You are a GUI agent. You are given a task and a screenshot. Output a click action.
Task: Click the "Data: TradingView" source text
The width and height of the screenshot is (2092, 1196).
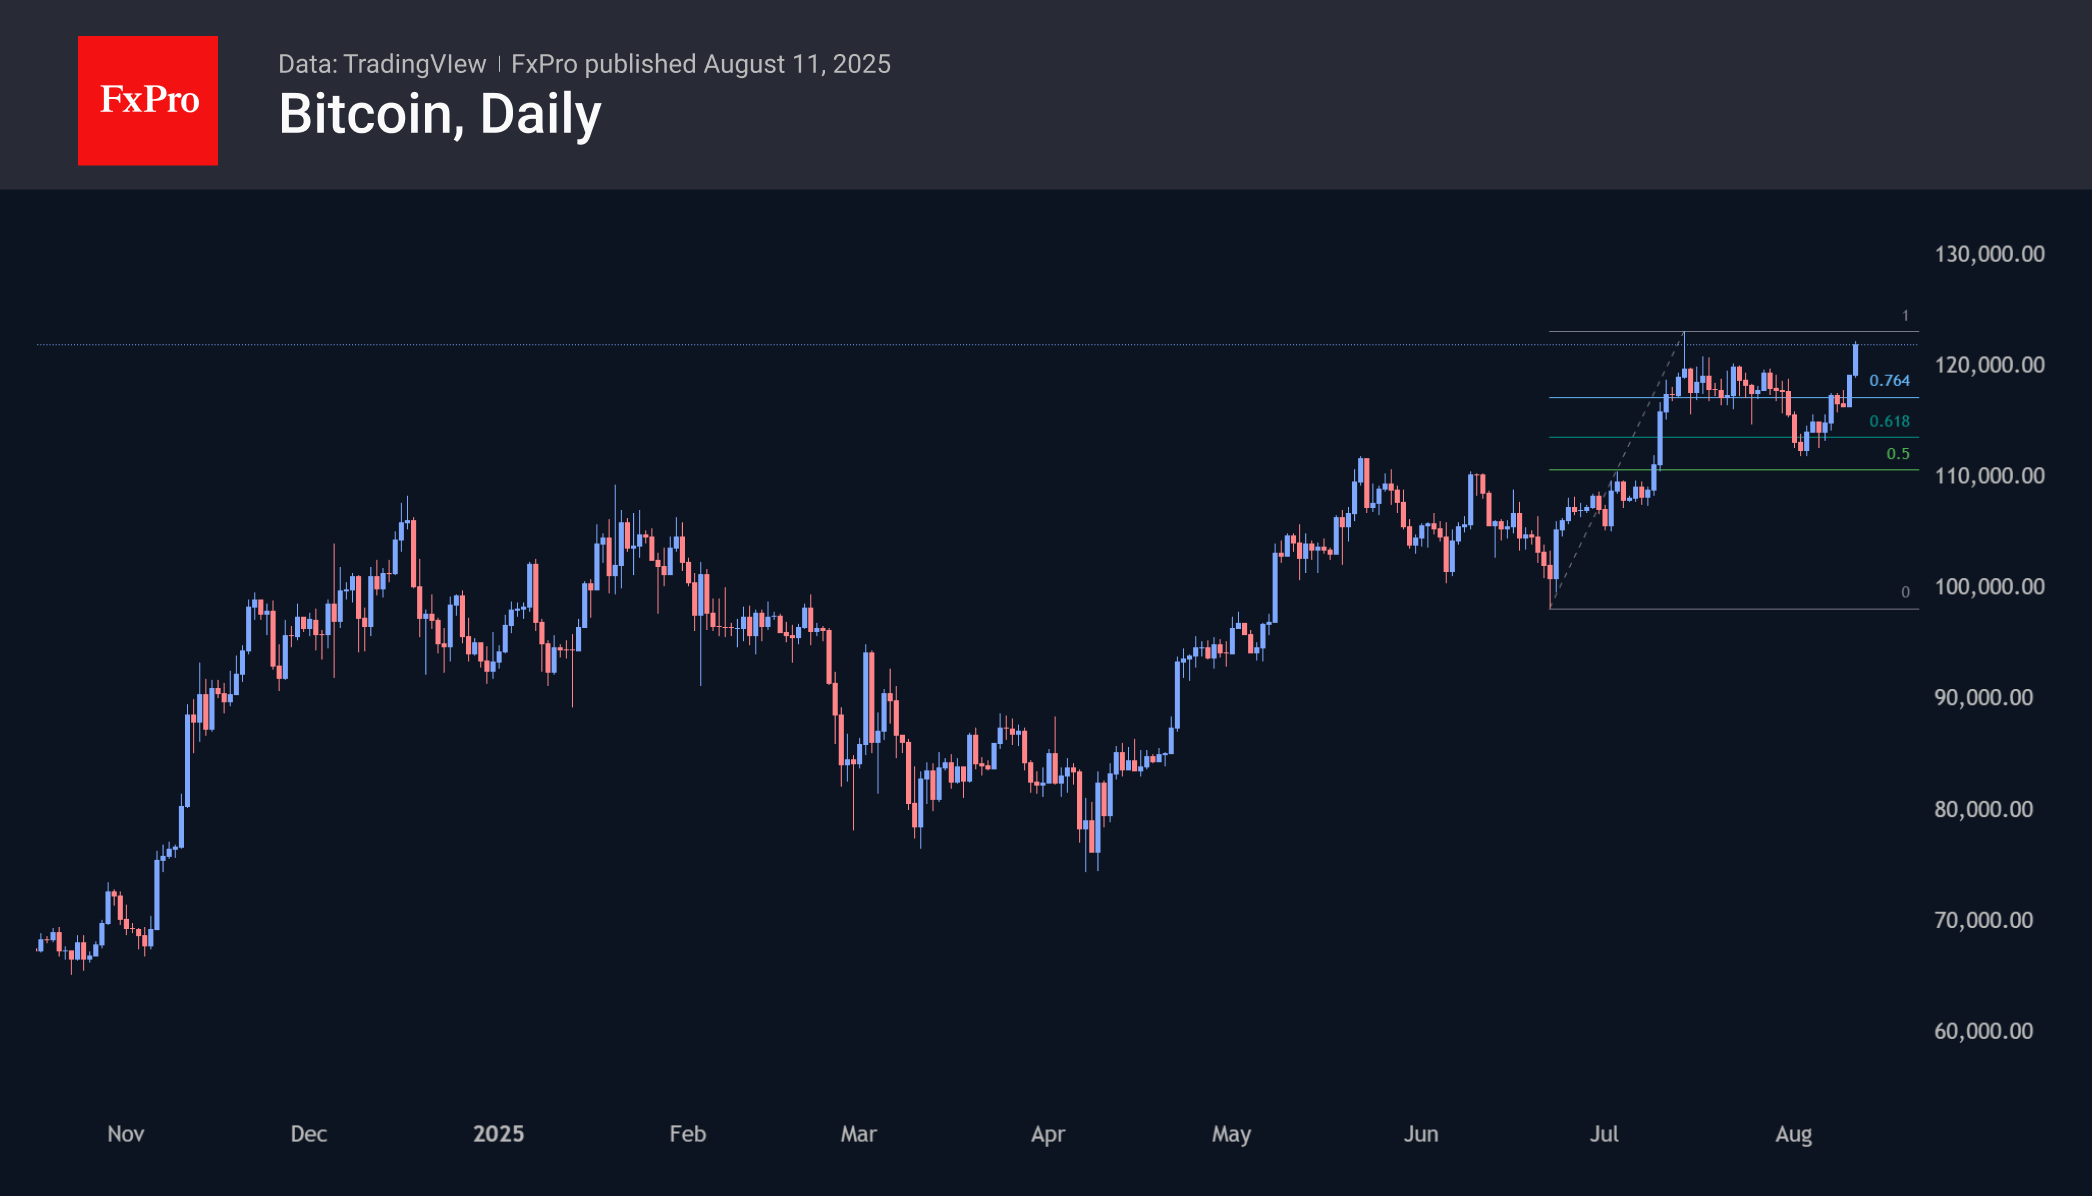point(382,64)
